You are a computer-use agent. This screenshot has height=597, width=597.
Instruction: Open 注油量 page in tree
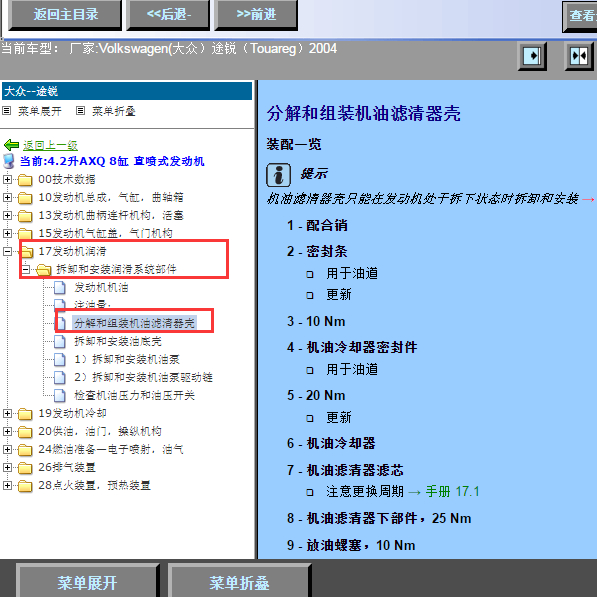pyautogui.click(x=93, y=305)
